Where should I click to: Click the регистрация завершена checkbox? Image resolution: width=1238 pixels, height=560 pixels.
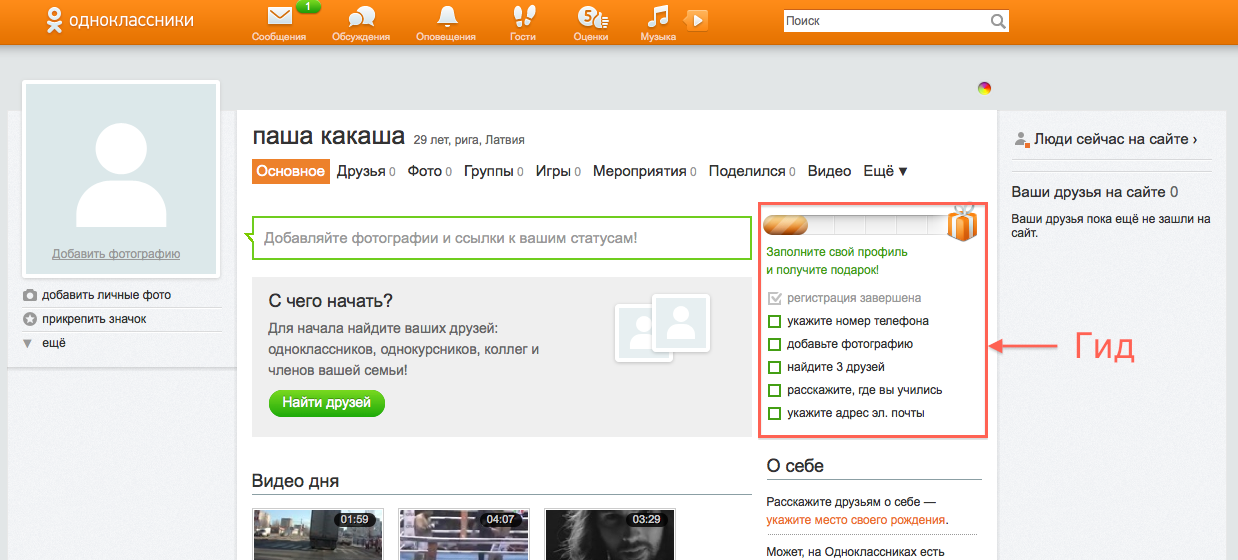coord(774,298)
